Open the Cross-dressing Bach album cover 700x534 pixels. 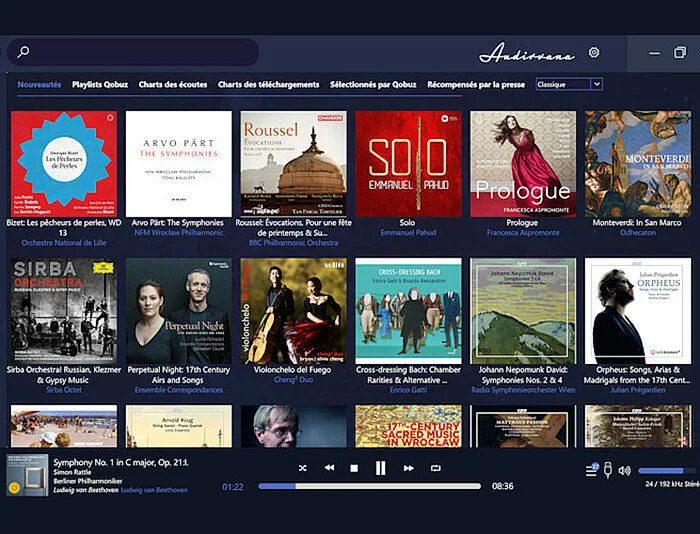(408, 311)
